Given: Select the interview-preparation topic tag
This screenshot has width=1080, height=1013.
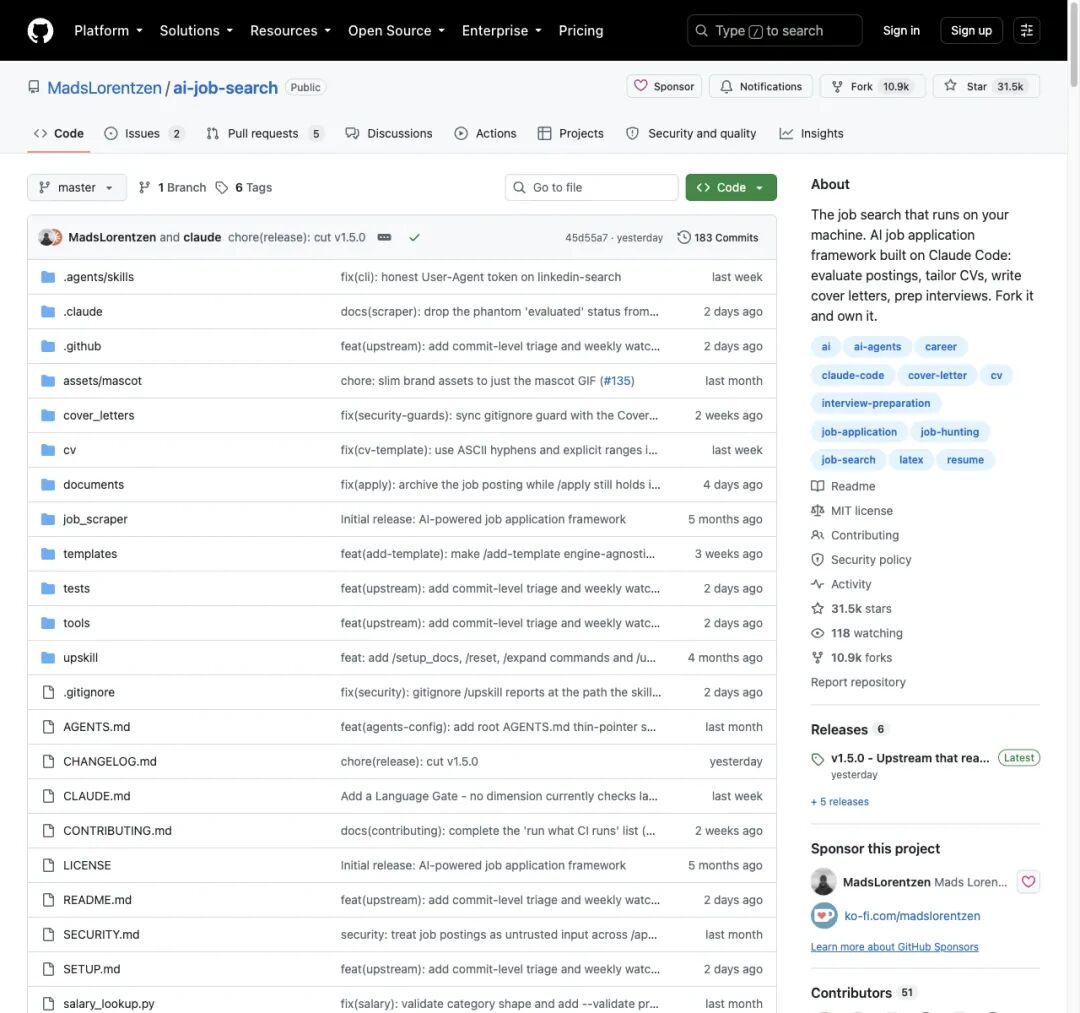Looking at the screenshot, I should point(875,404).
